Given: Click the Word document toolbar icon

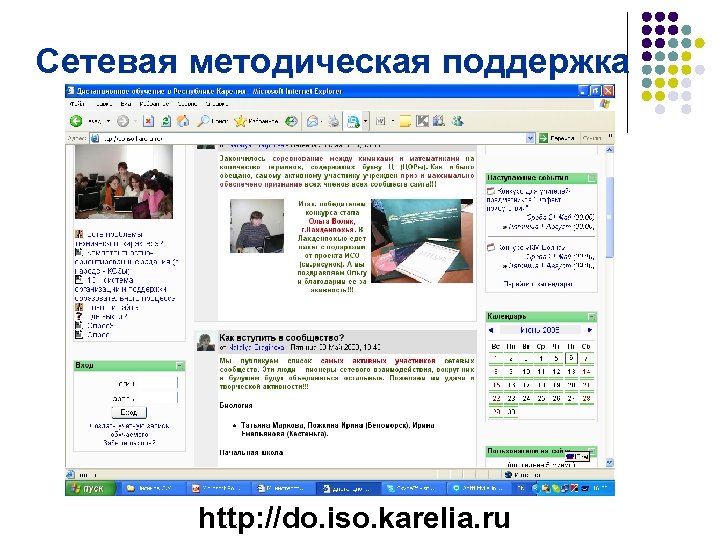Looking at the screenshot, I should click(x=381, y=121).
